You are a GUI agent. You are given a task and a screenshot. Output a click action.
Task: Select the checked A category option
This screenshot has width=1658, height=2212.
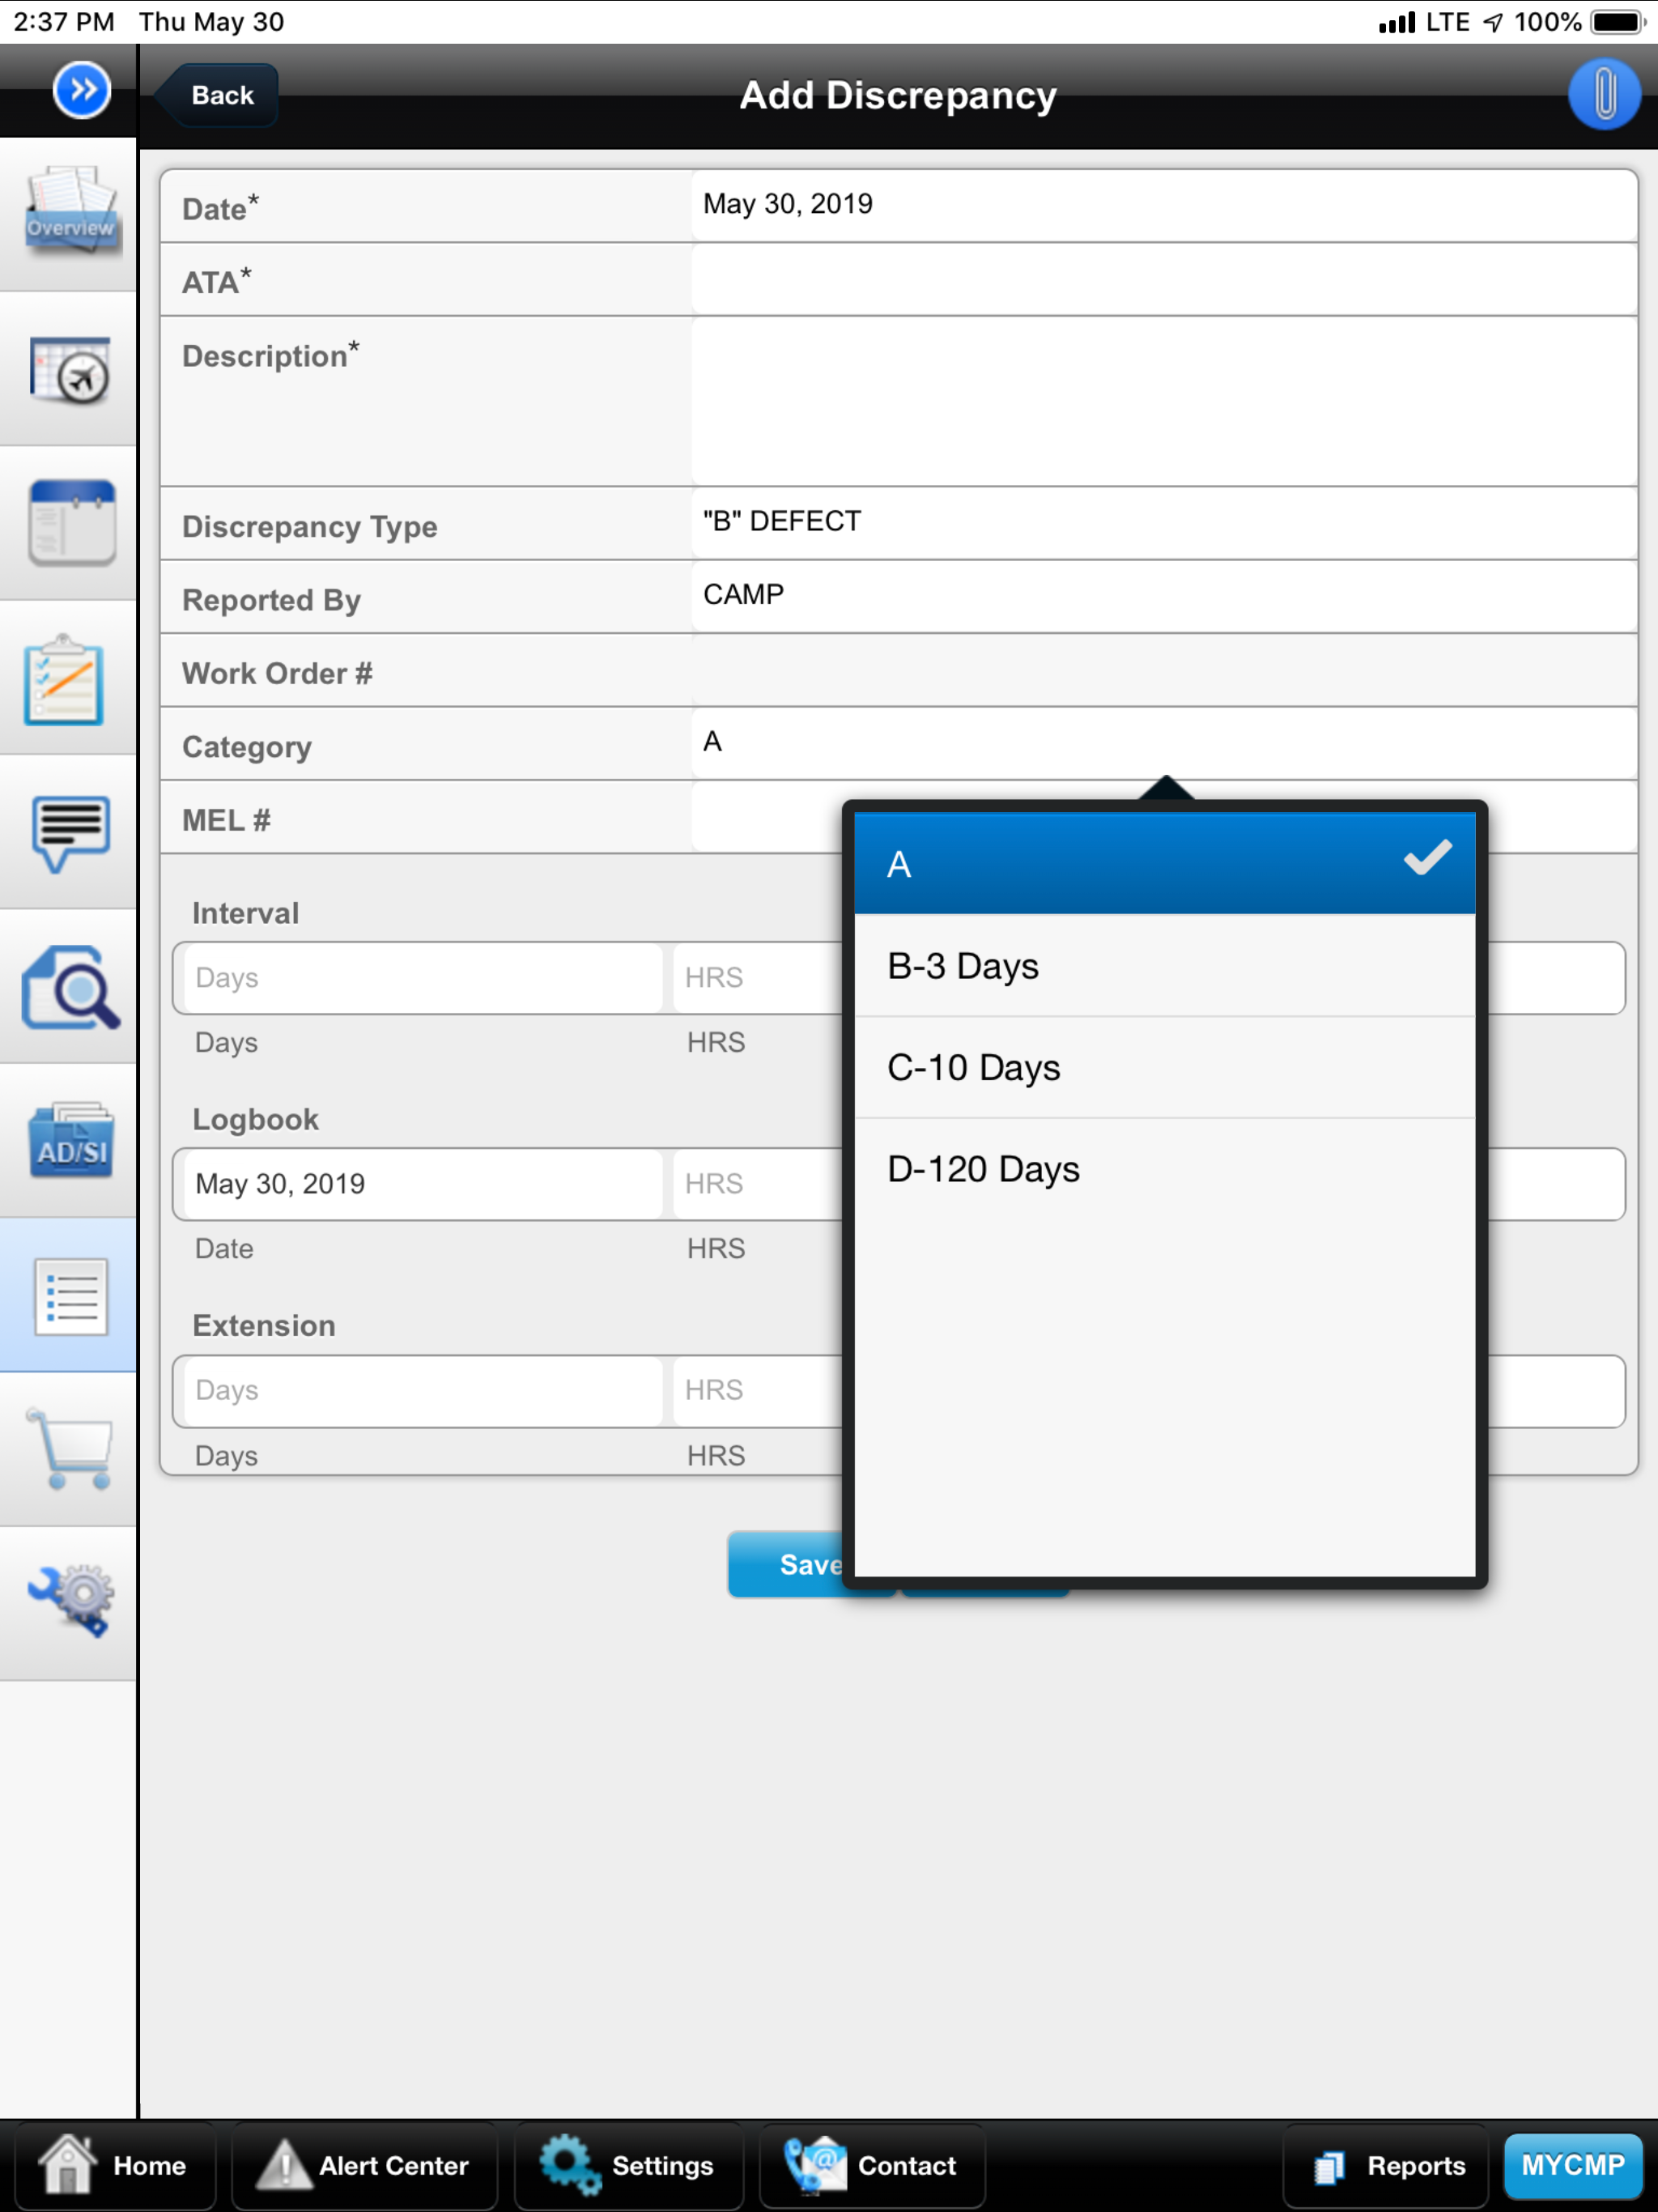1164,864
